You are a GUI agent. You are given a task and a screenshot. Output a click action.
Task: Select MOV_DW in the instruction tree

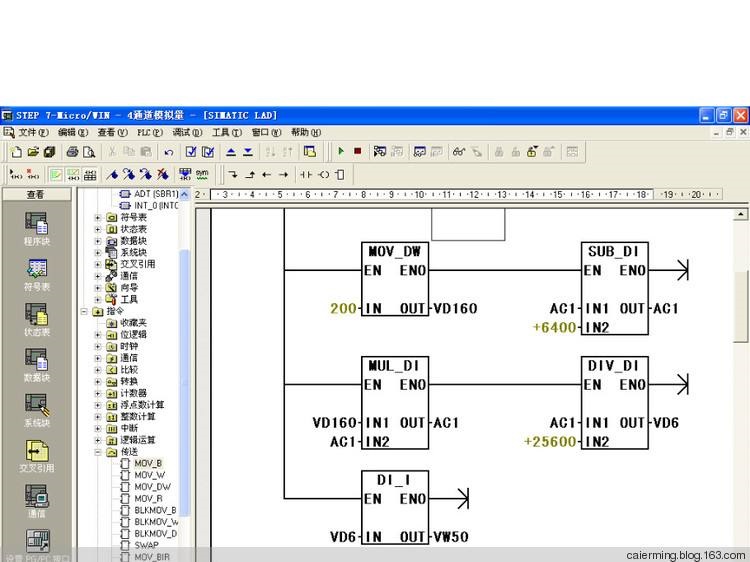[x=152, y=486]
